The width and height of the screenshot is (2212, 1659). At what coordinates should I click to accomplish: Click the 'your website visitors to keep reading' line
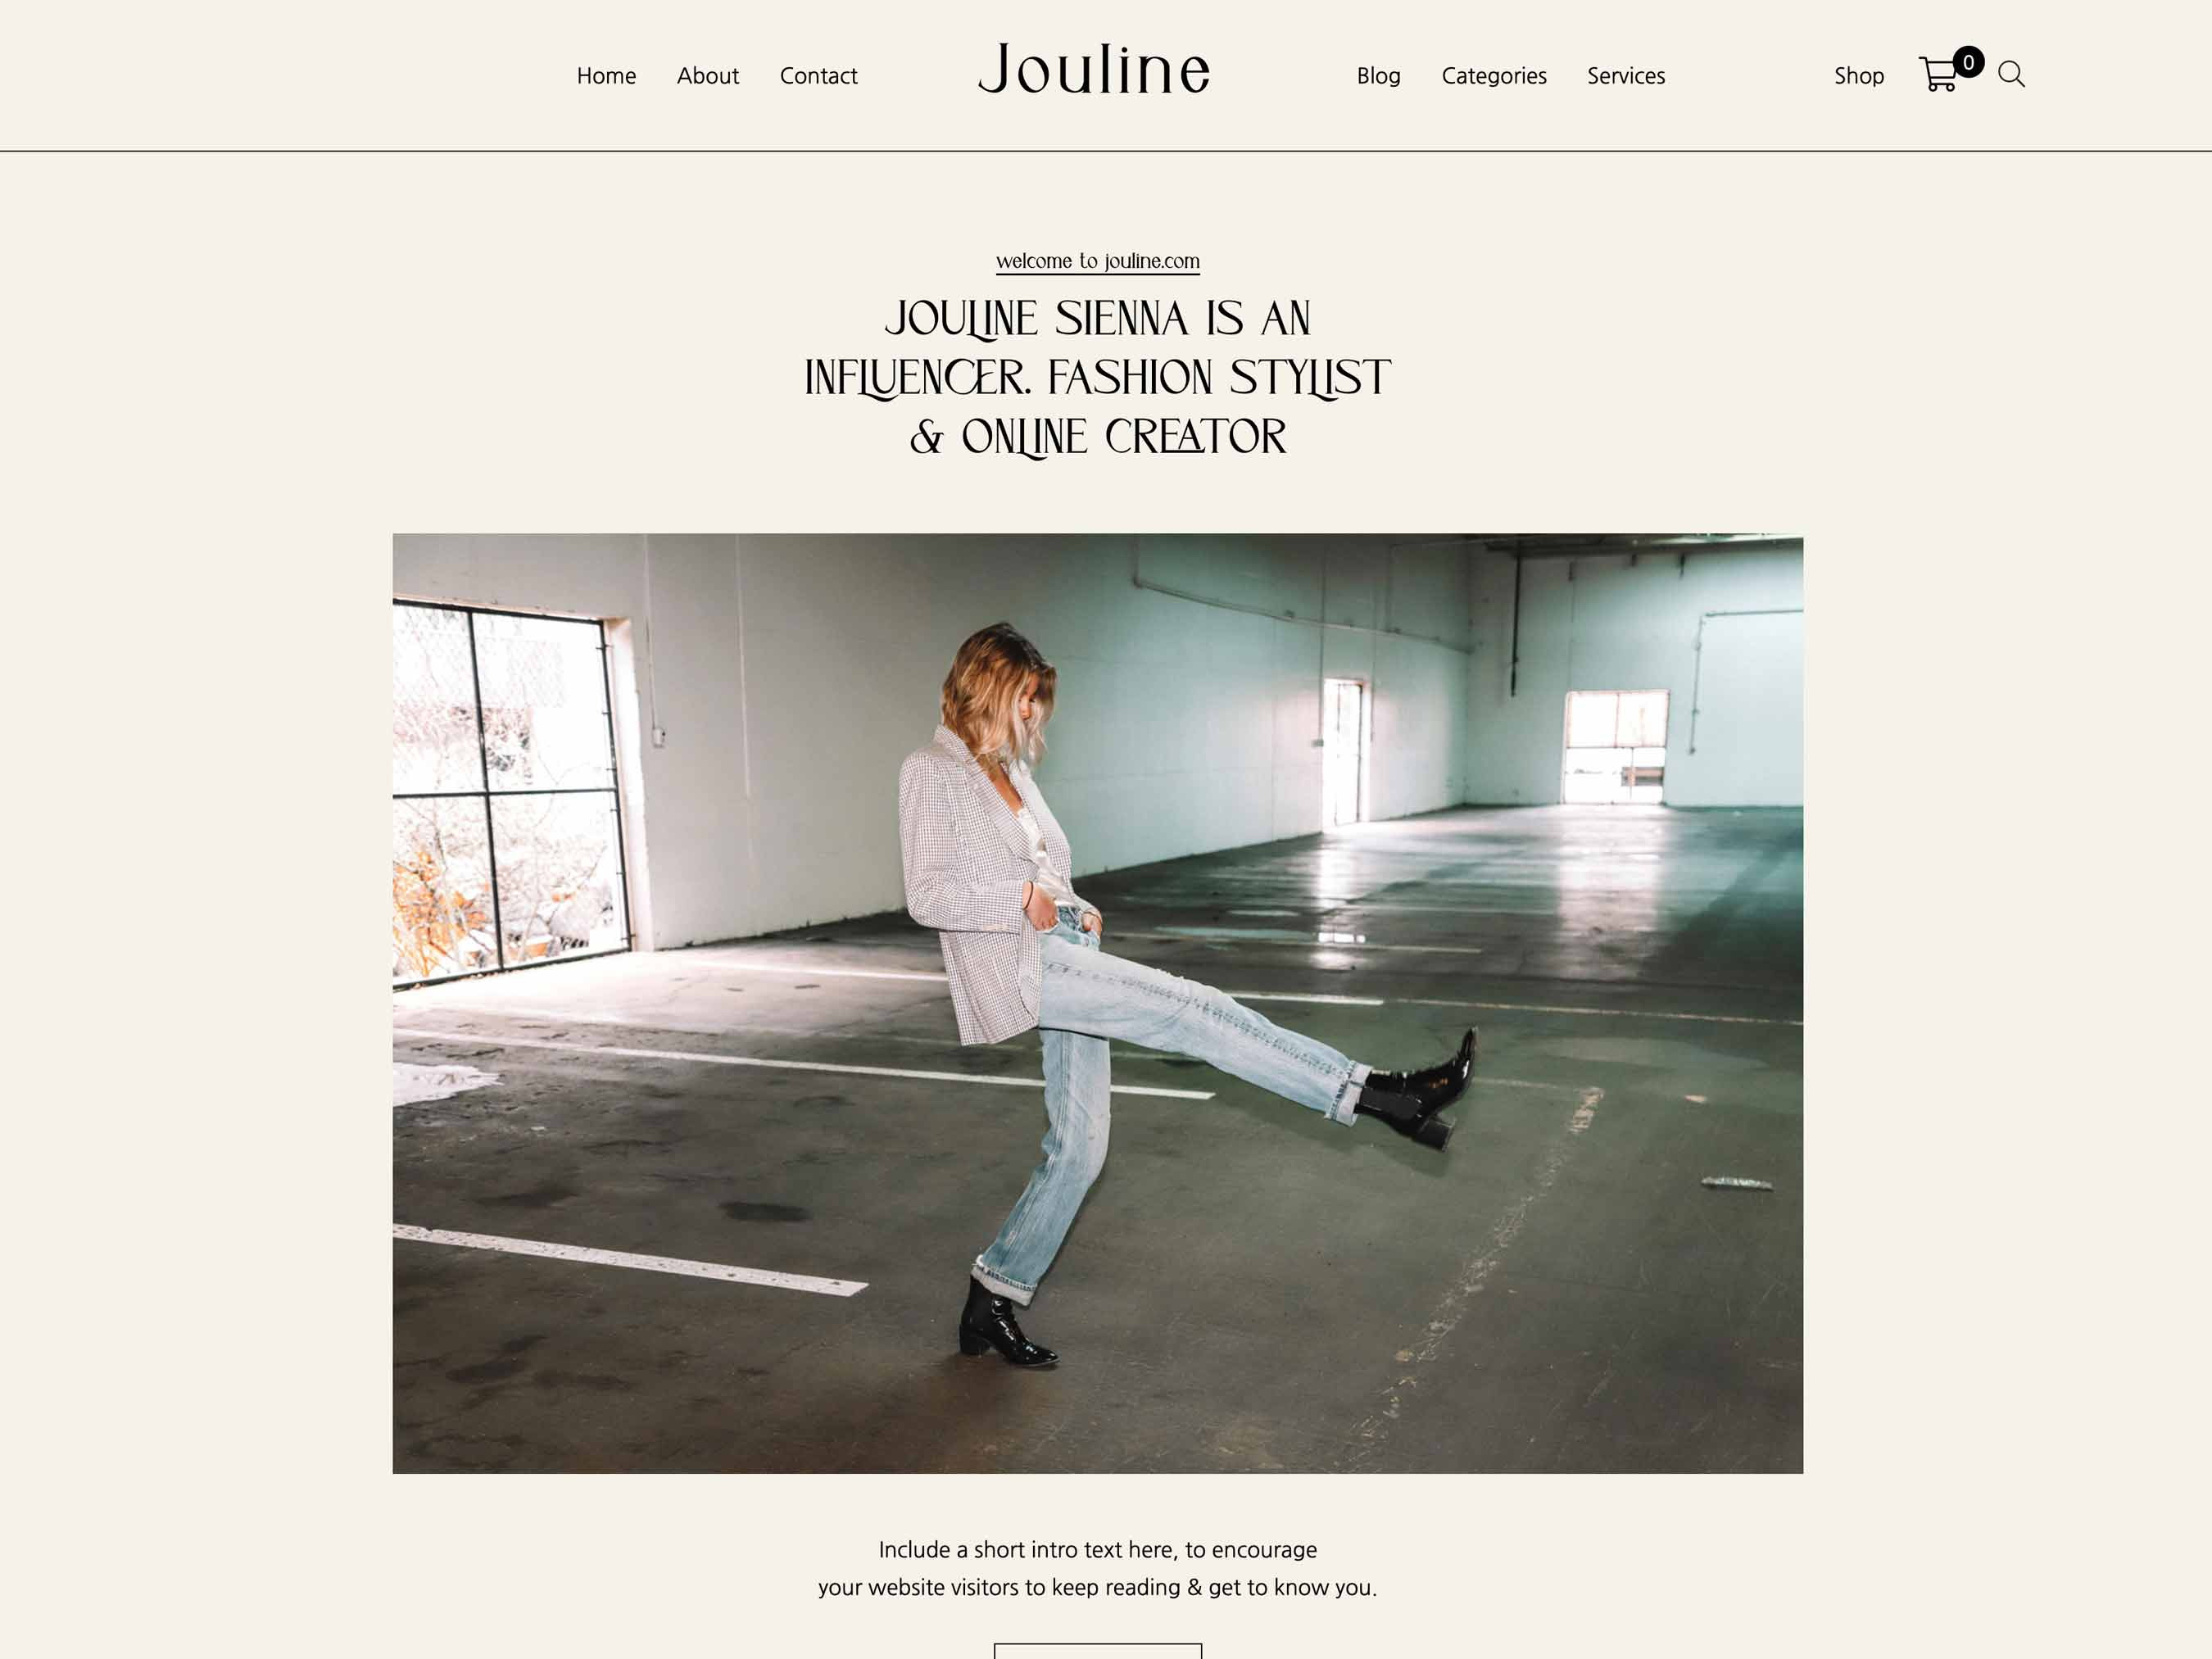pyautogui.click(x=1097, y=1588)
